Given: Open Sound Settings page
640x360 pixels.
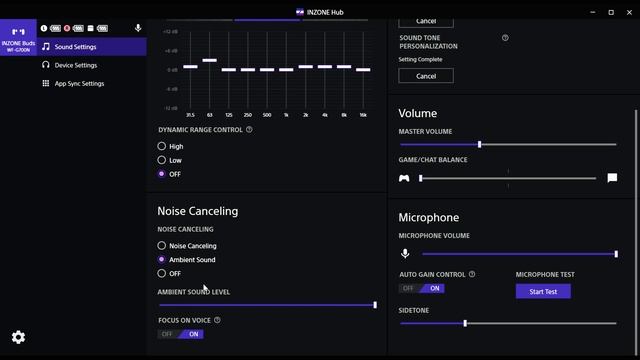Looking at the screenshot, I should pos(91,47).
